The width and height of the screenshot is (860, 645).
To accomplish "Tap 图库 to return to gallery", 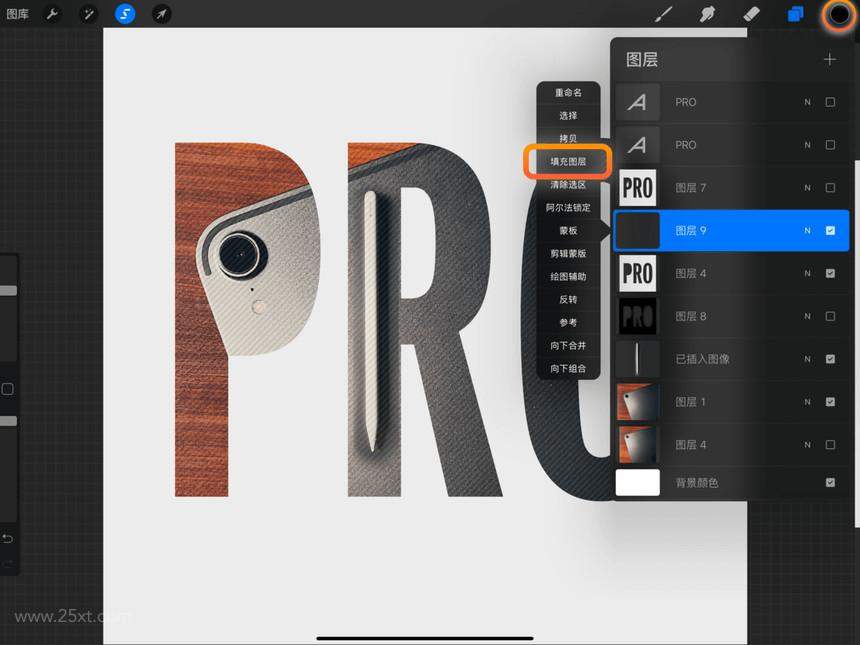I will (18, 14).
